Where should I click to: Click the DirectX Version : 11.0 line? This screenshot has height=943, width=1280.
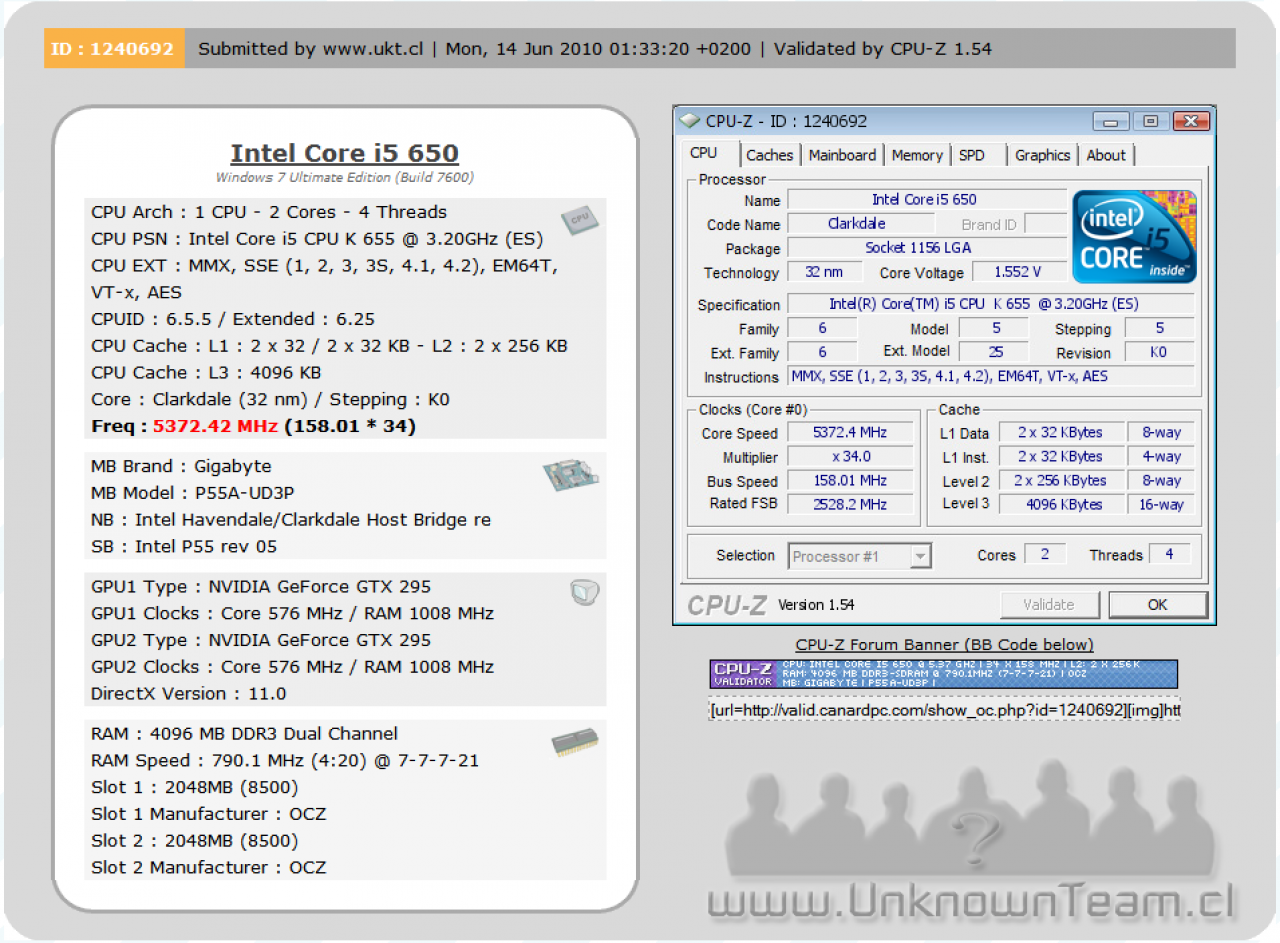click(188, 693)
